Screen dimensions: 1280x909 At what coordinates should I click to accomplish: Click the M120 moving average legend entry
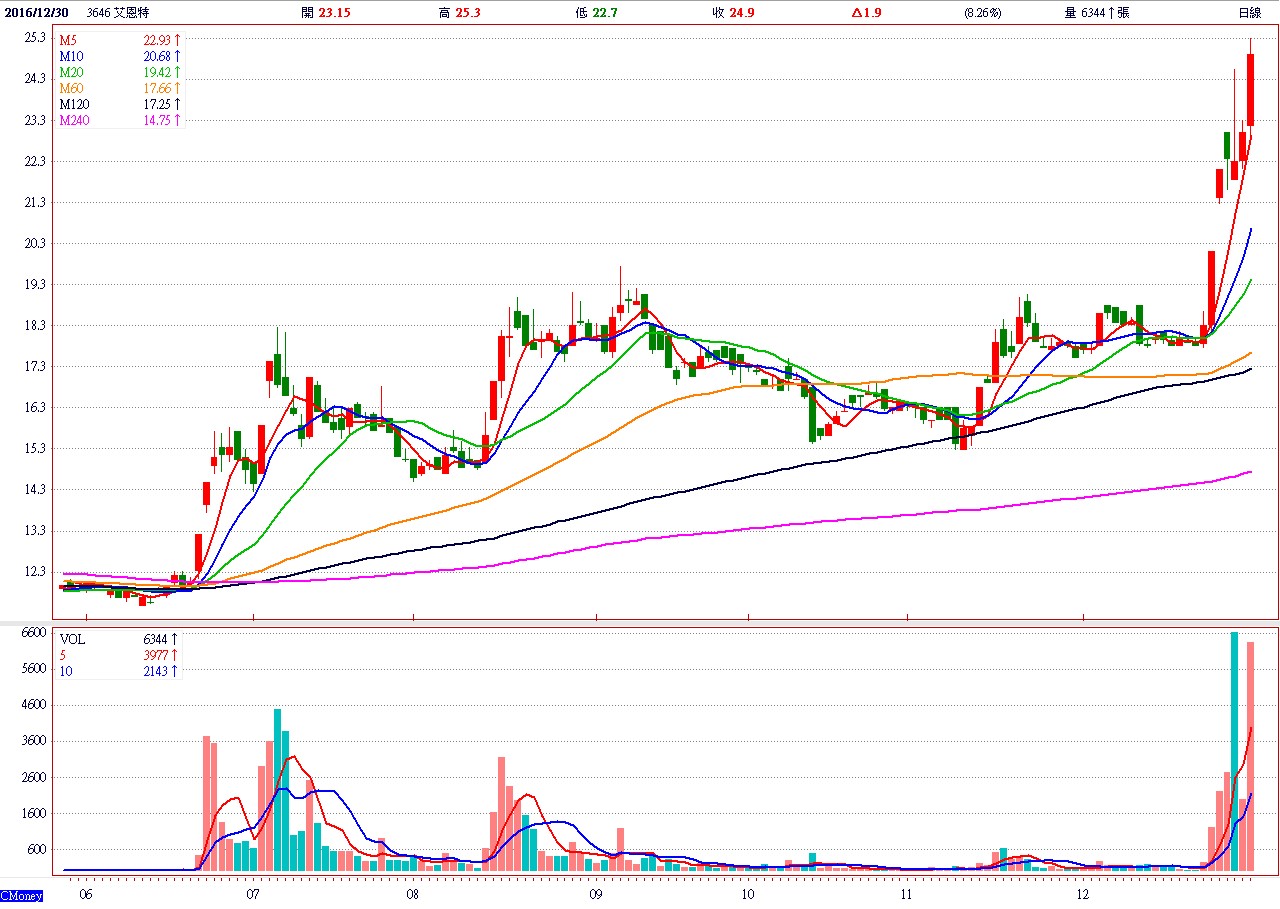click(73, 104)
